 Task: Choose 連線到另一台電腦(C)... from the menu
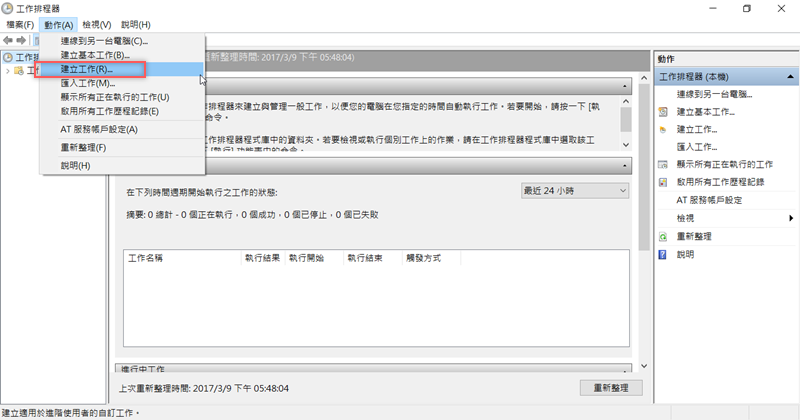(122, 41)
